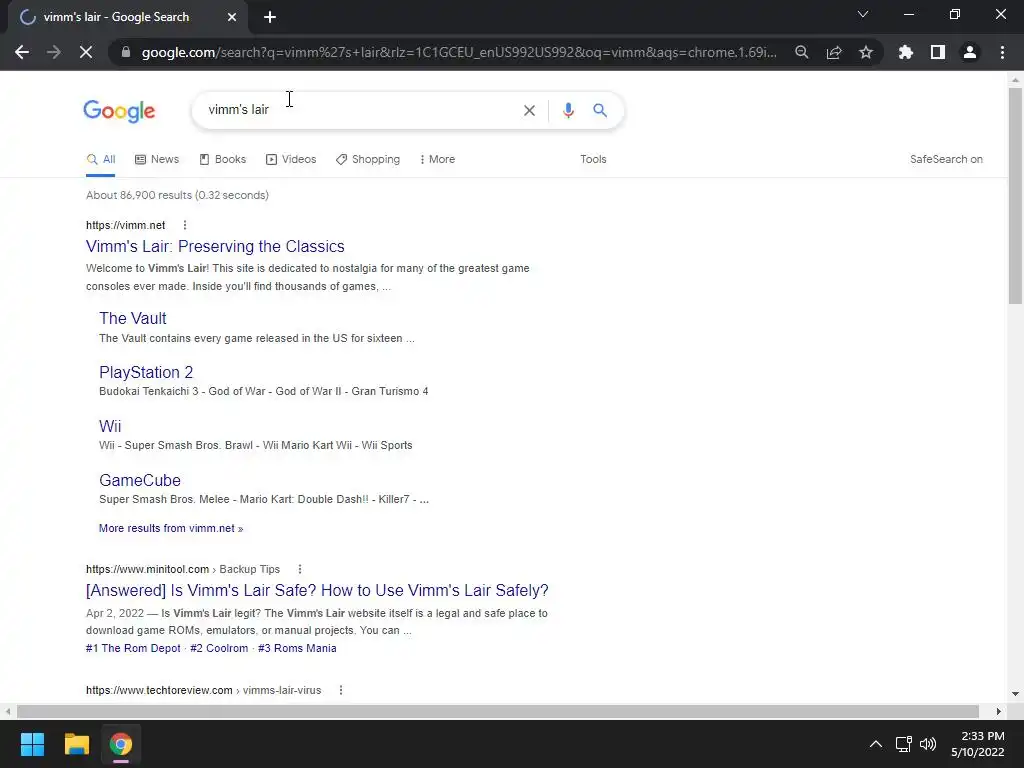This screenshot has height=768, width=1024.
Task: Toggle the browser side panel icon
Action: point(938,52)
